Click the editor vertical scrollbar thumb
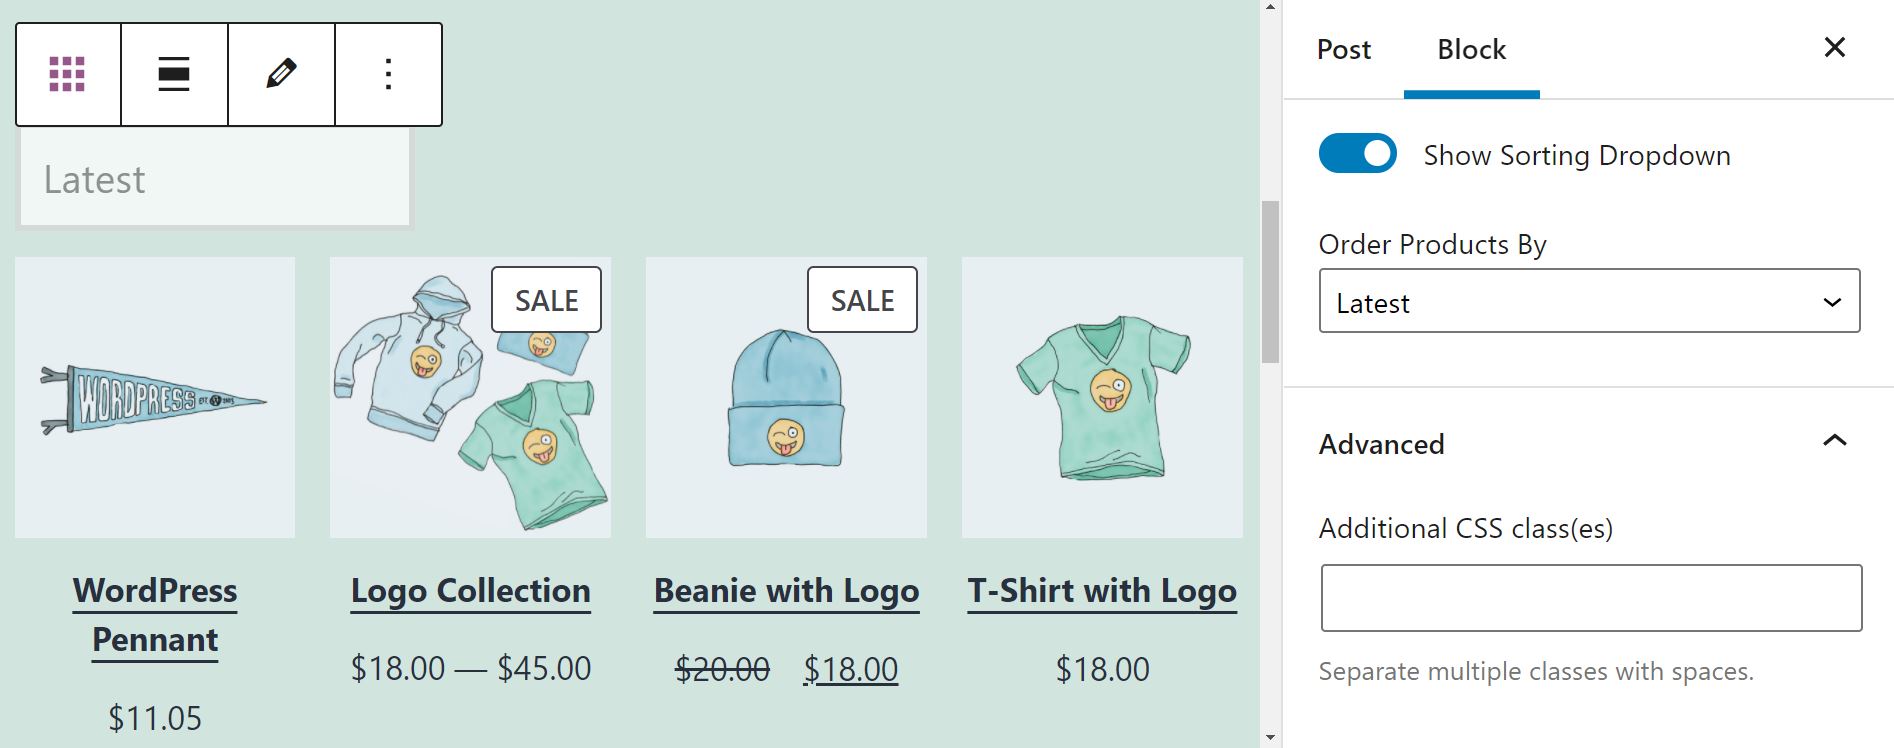The height and width of the screenshot is (748, 1894). pyautogui.click(x=1270, y=282)
